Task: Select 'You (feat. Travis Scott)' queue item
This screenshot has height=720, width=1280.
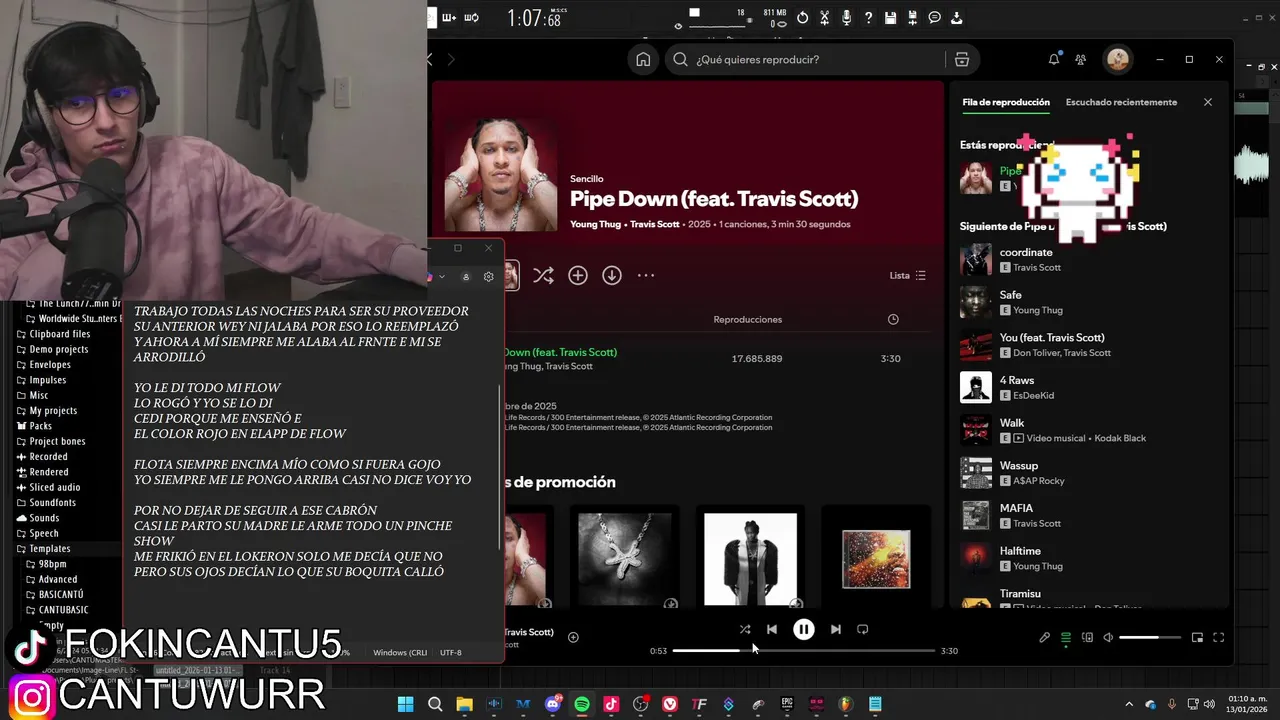Action: click(x=1088, y=345)
